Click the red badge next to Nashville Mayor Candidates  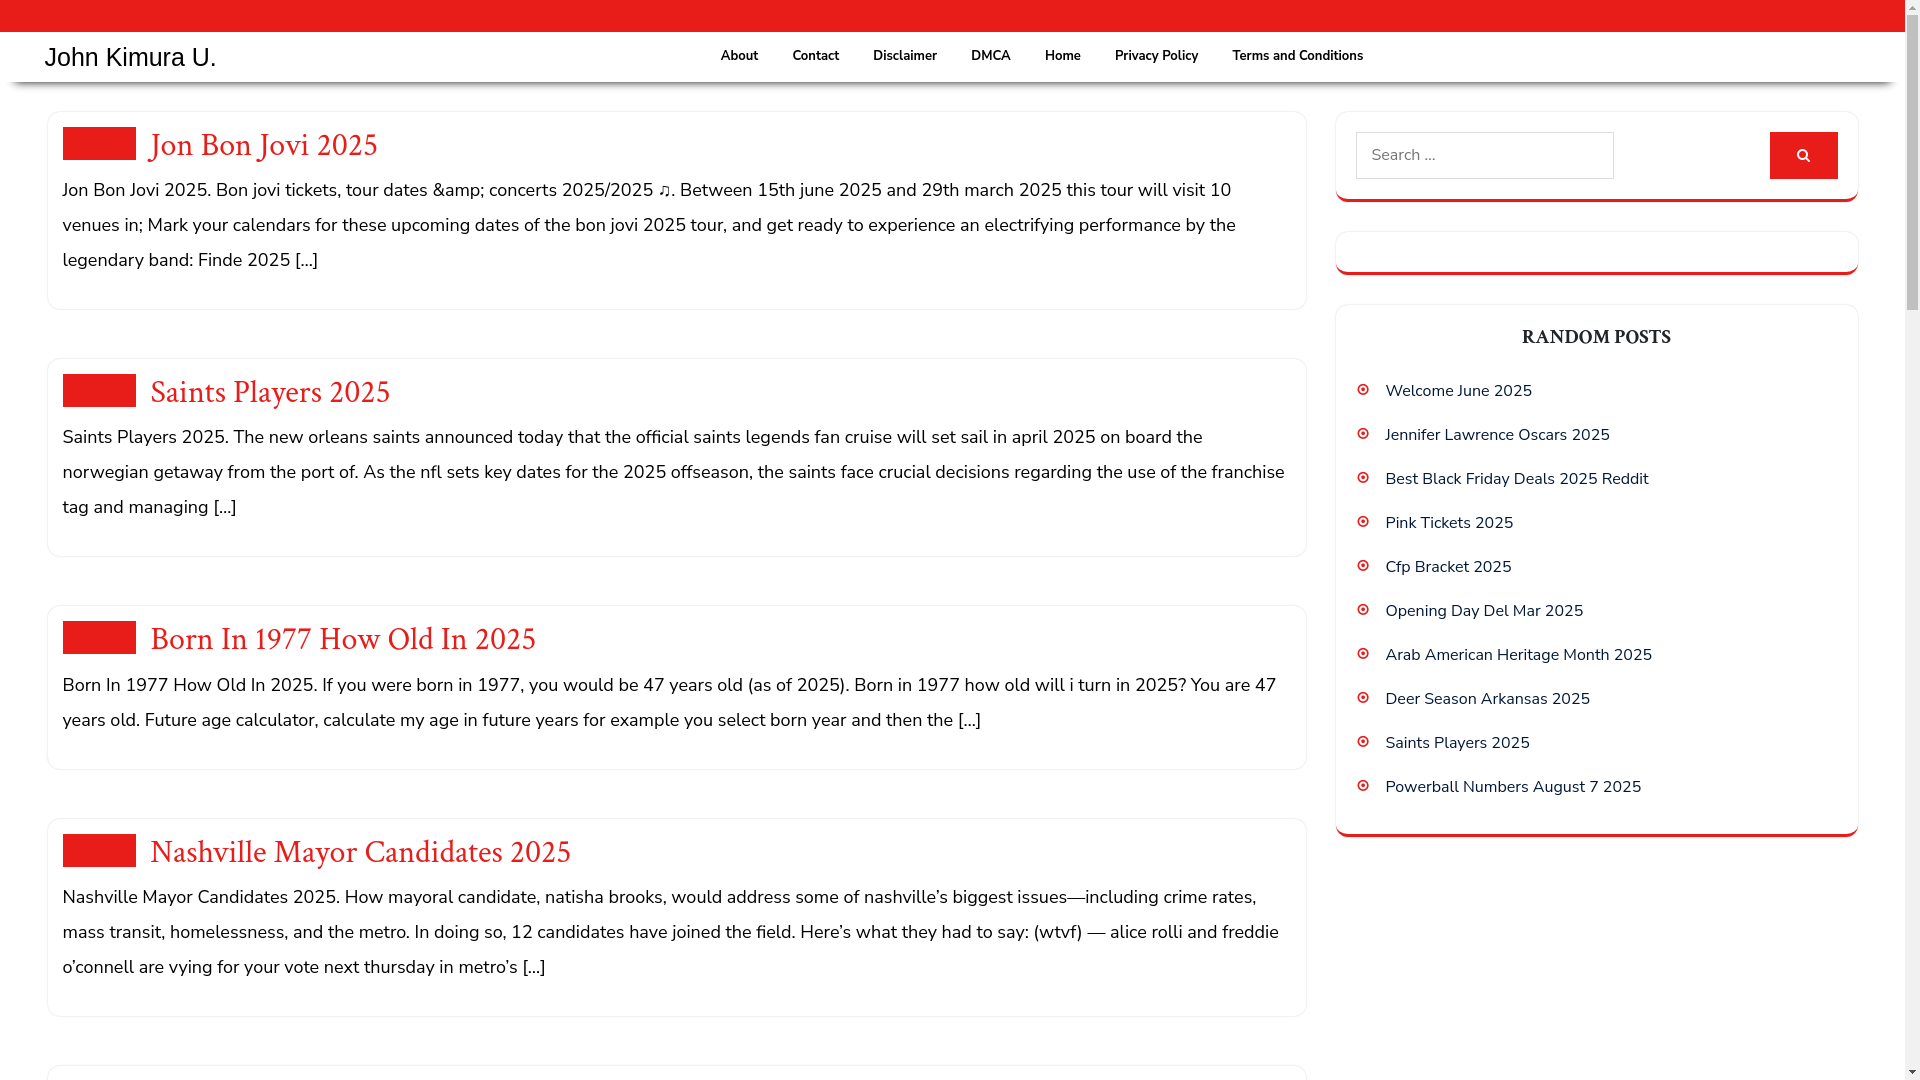(x=99, y=850)
